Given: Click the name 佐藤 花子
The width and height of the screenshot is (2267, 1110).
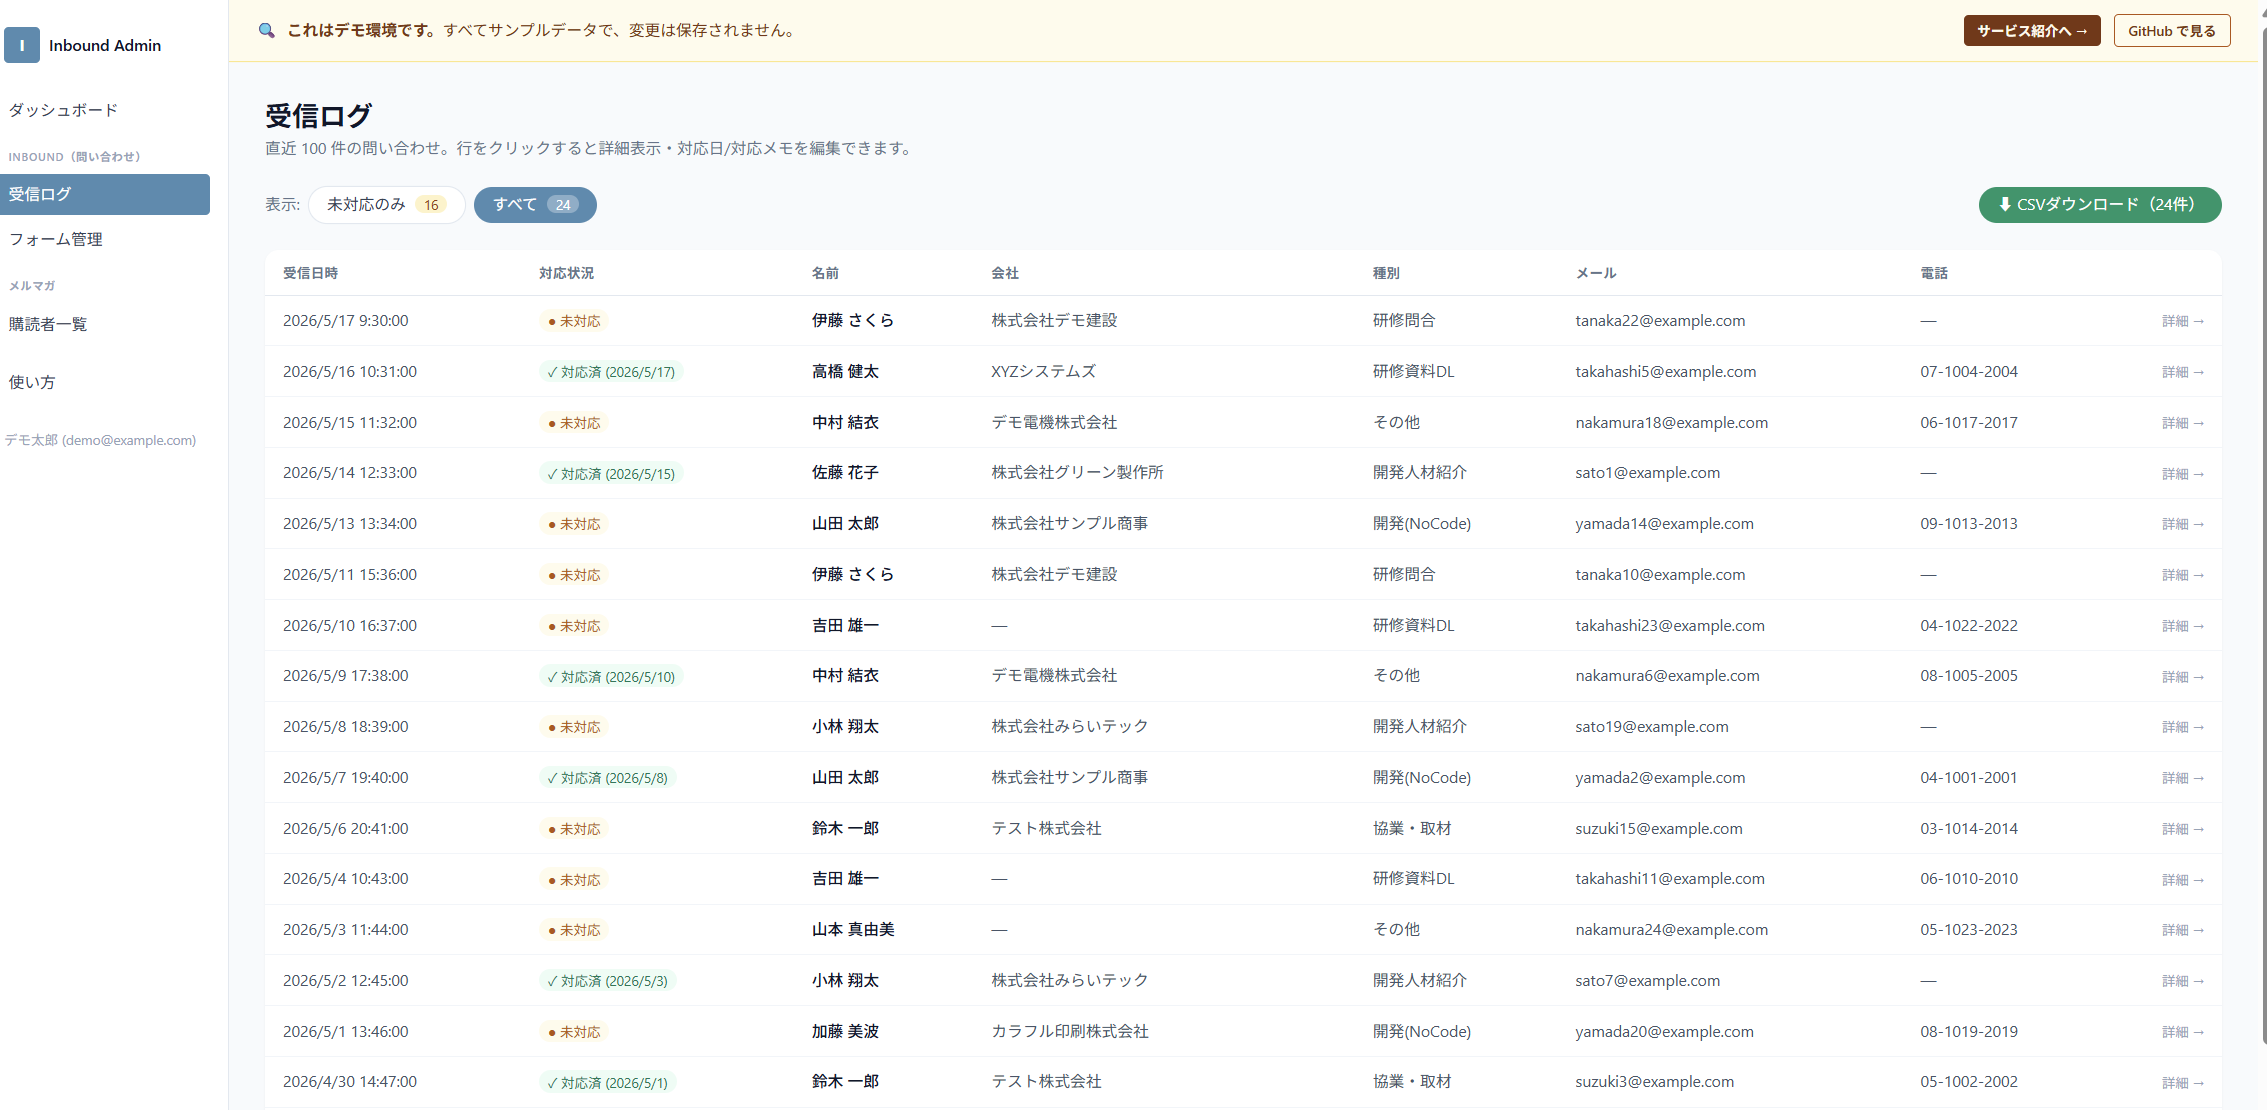Looking at the screenshot, I should click(845, 473).
